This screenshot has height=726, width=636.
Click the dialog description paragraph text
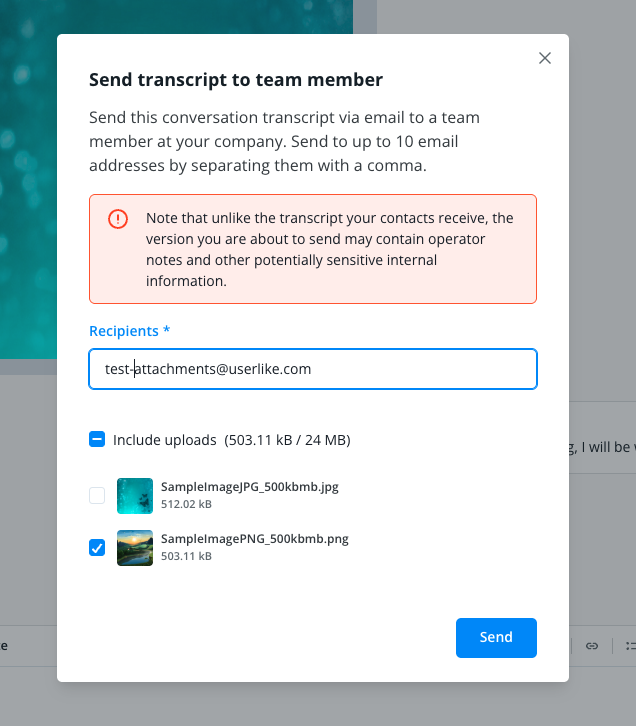[285, 142]
